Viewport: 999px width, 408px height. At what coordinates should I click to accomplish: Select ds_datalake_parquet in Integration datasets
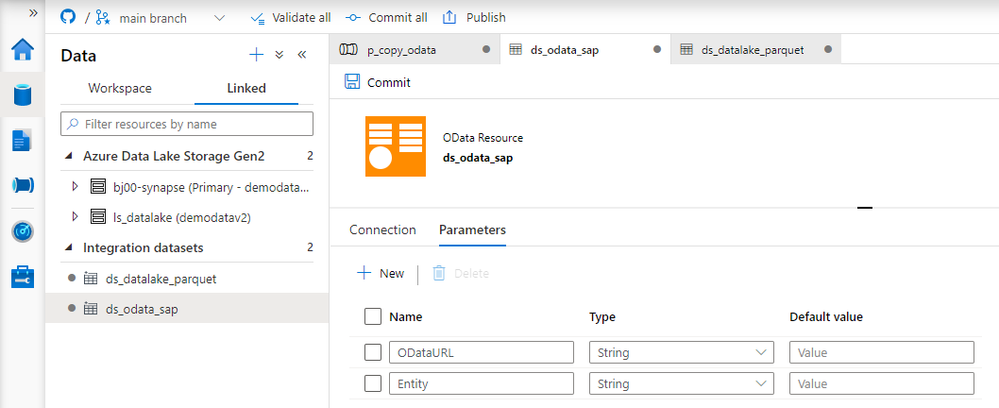pyautogui.click(x=160, y=279)
